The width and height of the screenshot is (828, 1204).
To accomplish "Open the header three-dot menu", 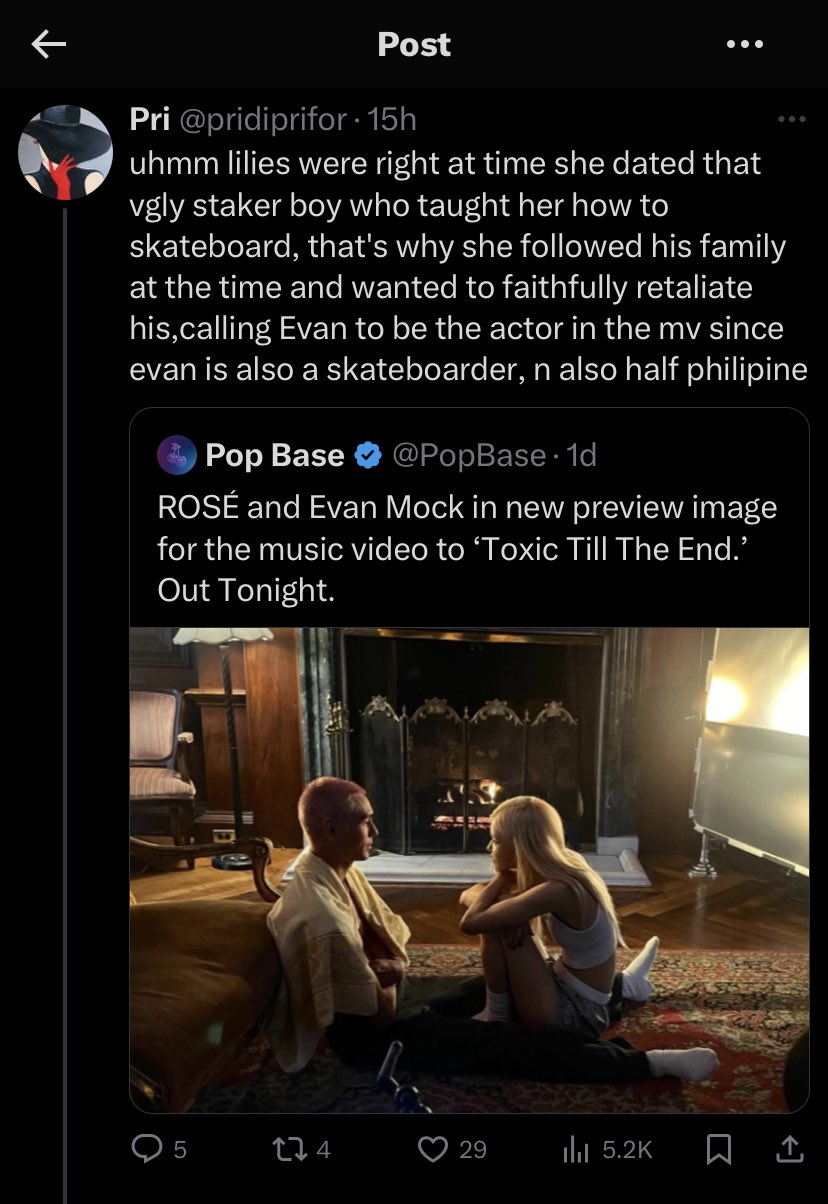I will coord(745,44).
